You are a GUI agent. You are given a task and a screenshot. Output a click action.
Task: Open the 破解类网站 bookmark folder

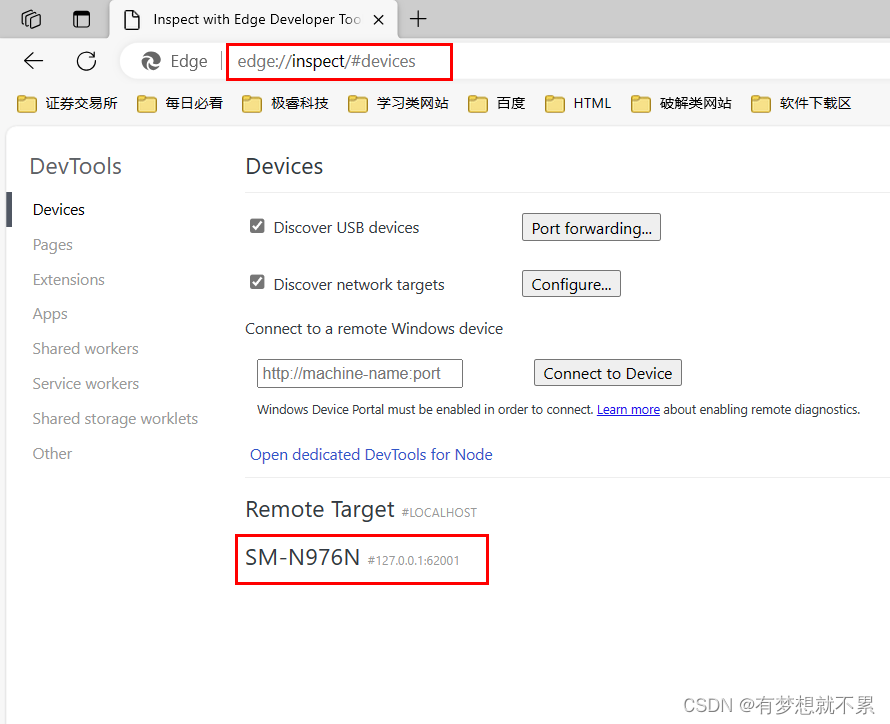coord(681,103)
